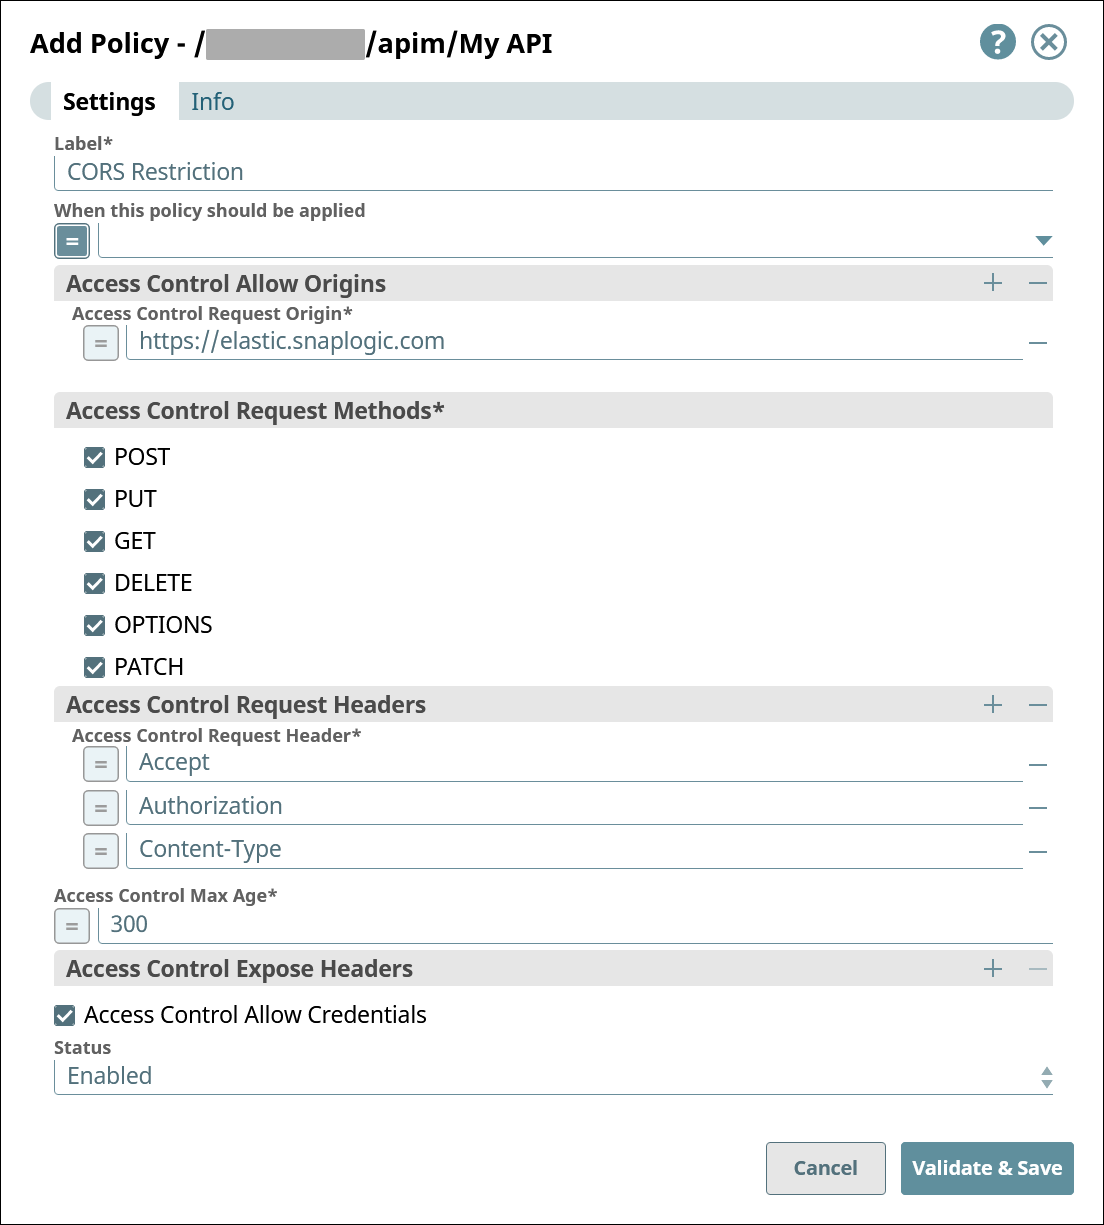
Task: Open the policy condition dropdown
Action: [1043, 240]
